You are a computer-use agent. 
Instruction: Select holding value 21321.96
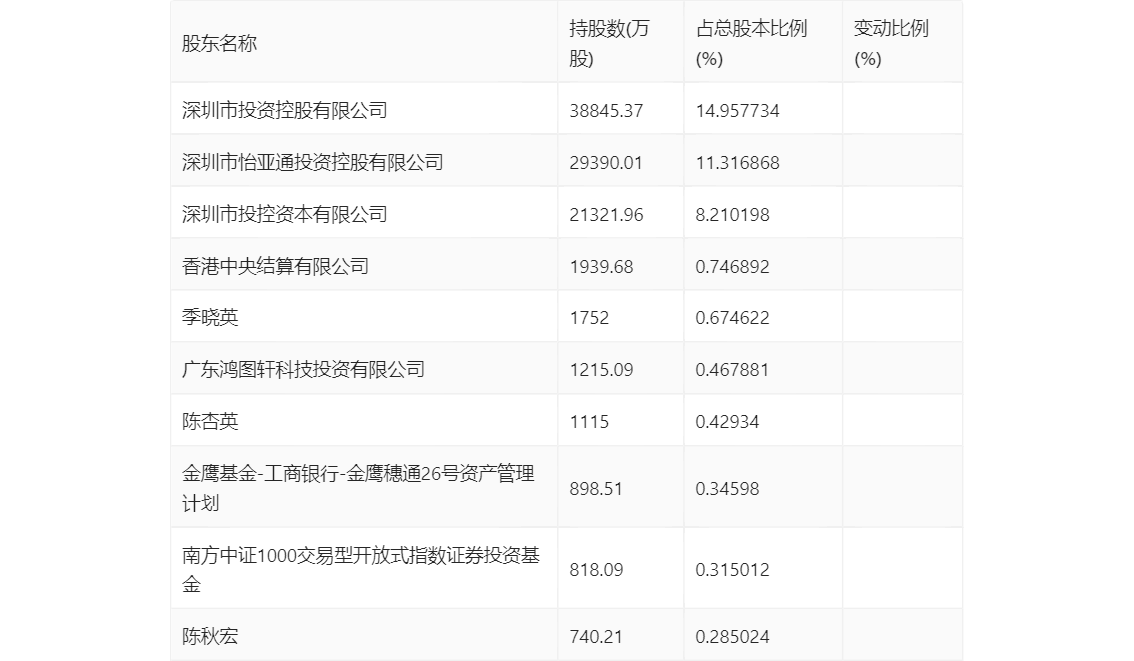pyautogui.click(x=606, y=215)
